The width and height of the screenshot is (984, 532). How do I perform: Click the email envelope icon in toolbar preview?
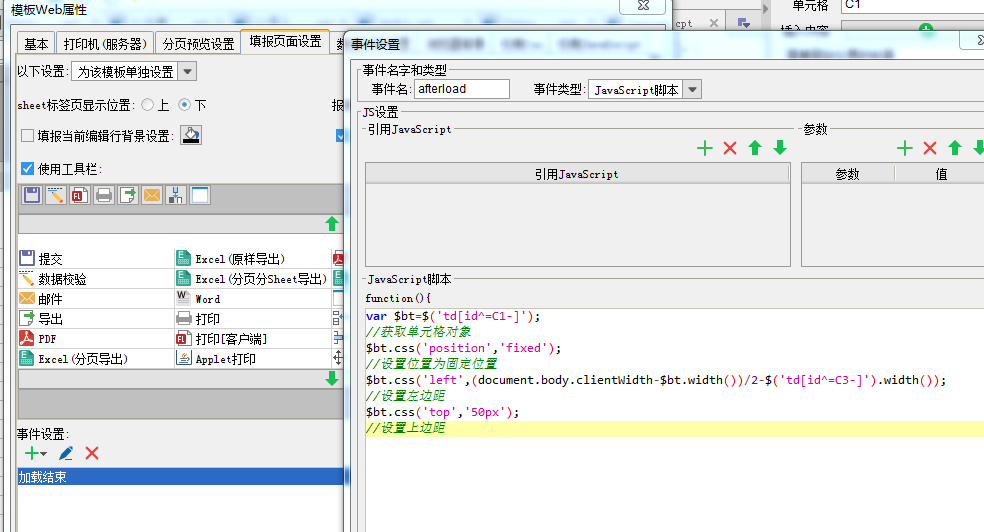(x=152, y=195)
